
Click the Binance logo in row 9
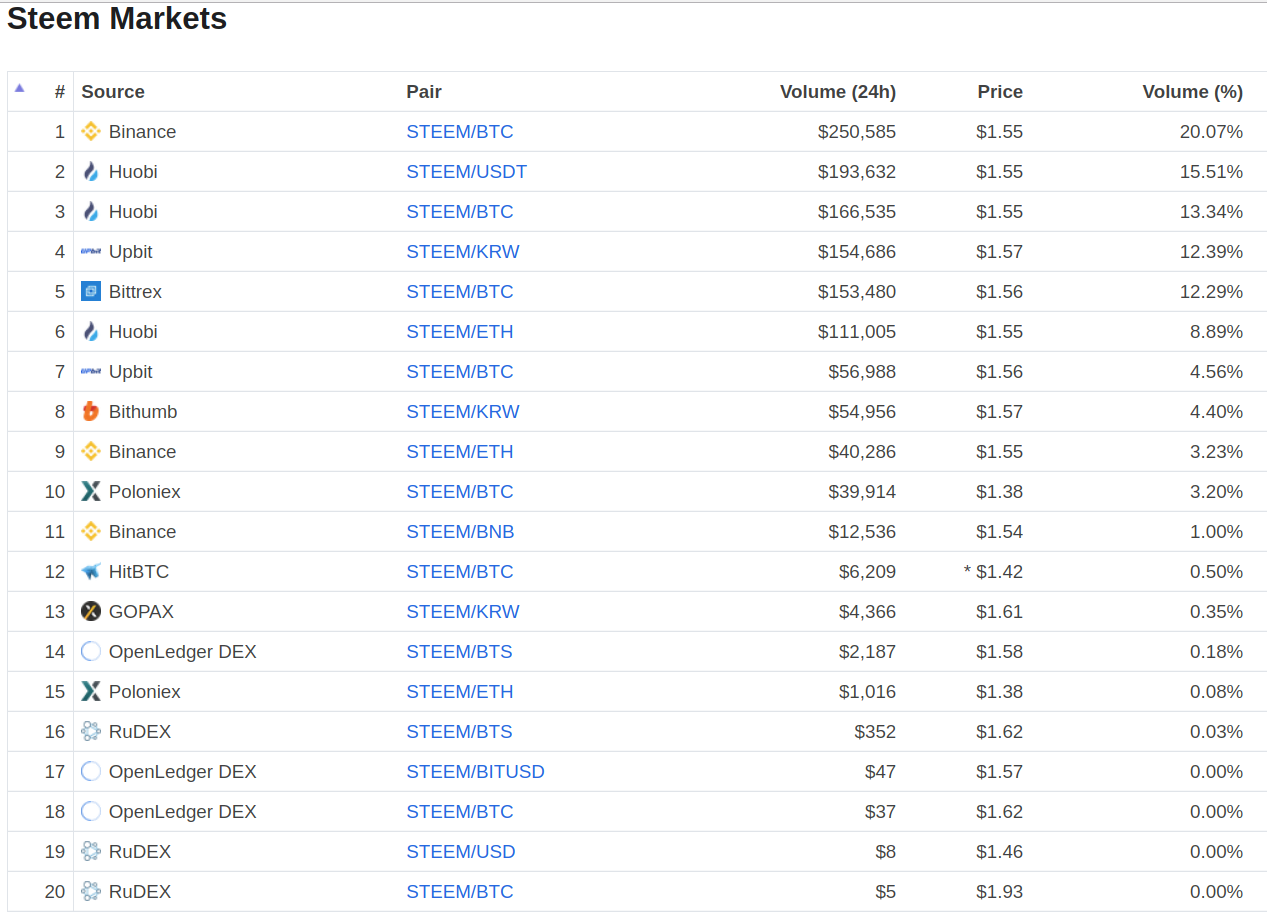tap(91, 451)
